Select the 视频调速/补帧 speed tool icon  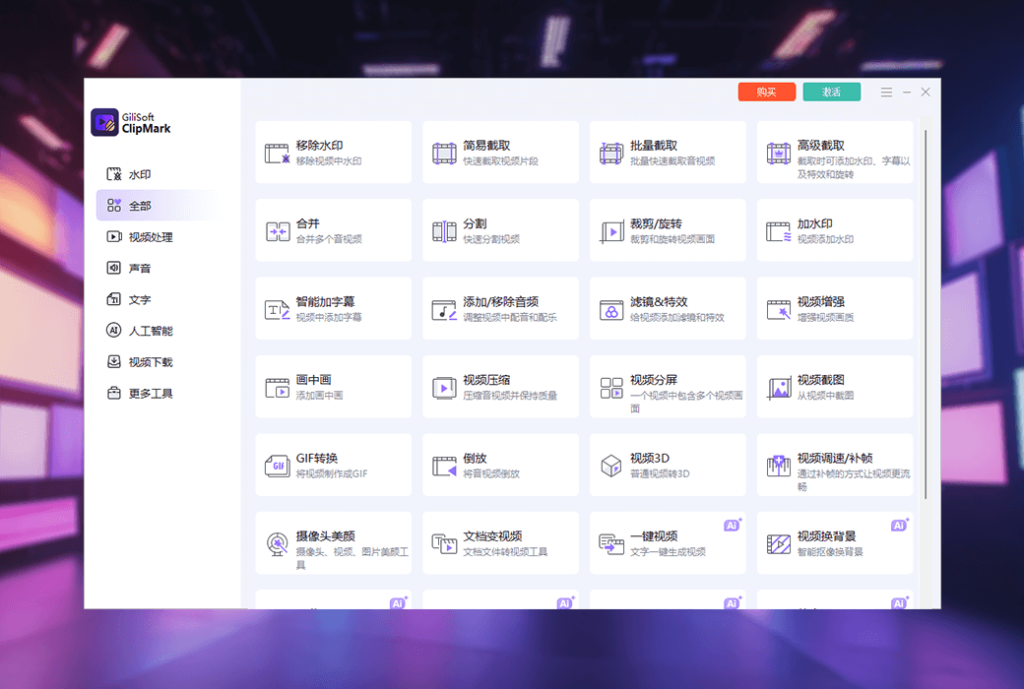[778, 466]
